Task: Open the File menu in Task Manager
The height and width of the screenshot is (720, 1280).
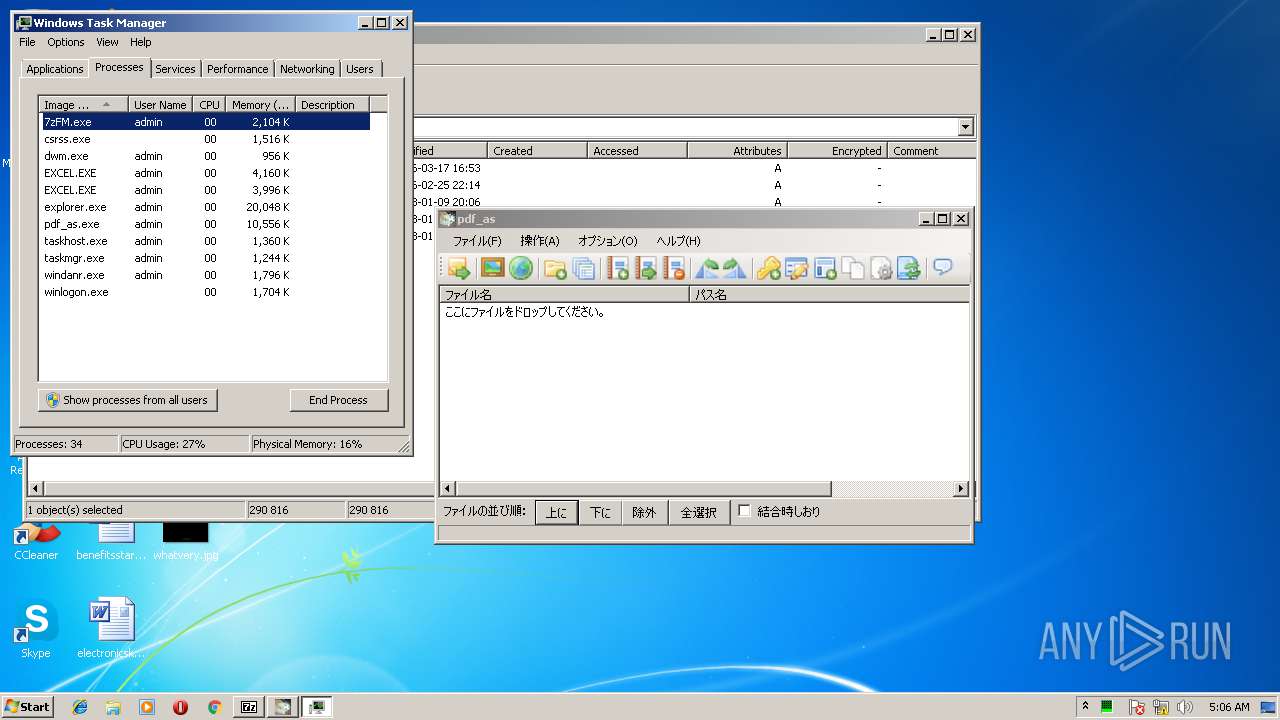Action: coord(27,42)
